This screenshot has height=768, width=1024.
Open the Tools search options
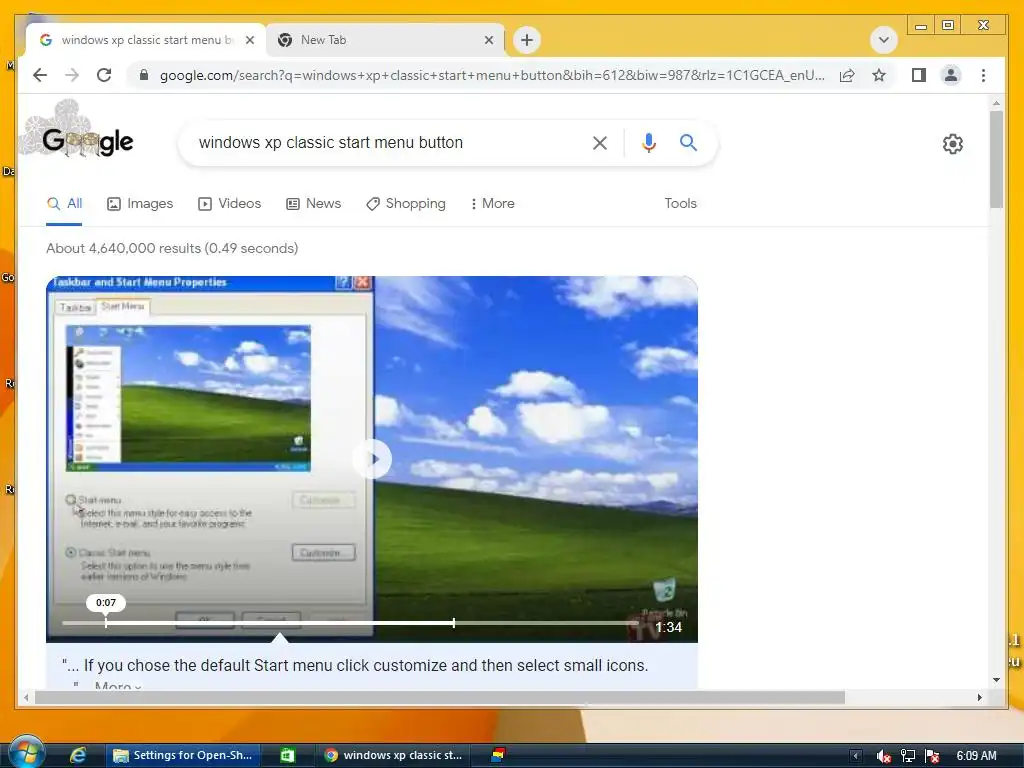pos(680,204)
